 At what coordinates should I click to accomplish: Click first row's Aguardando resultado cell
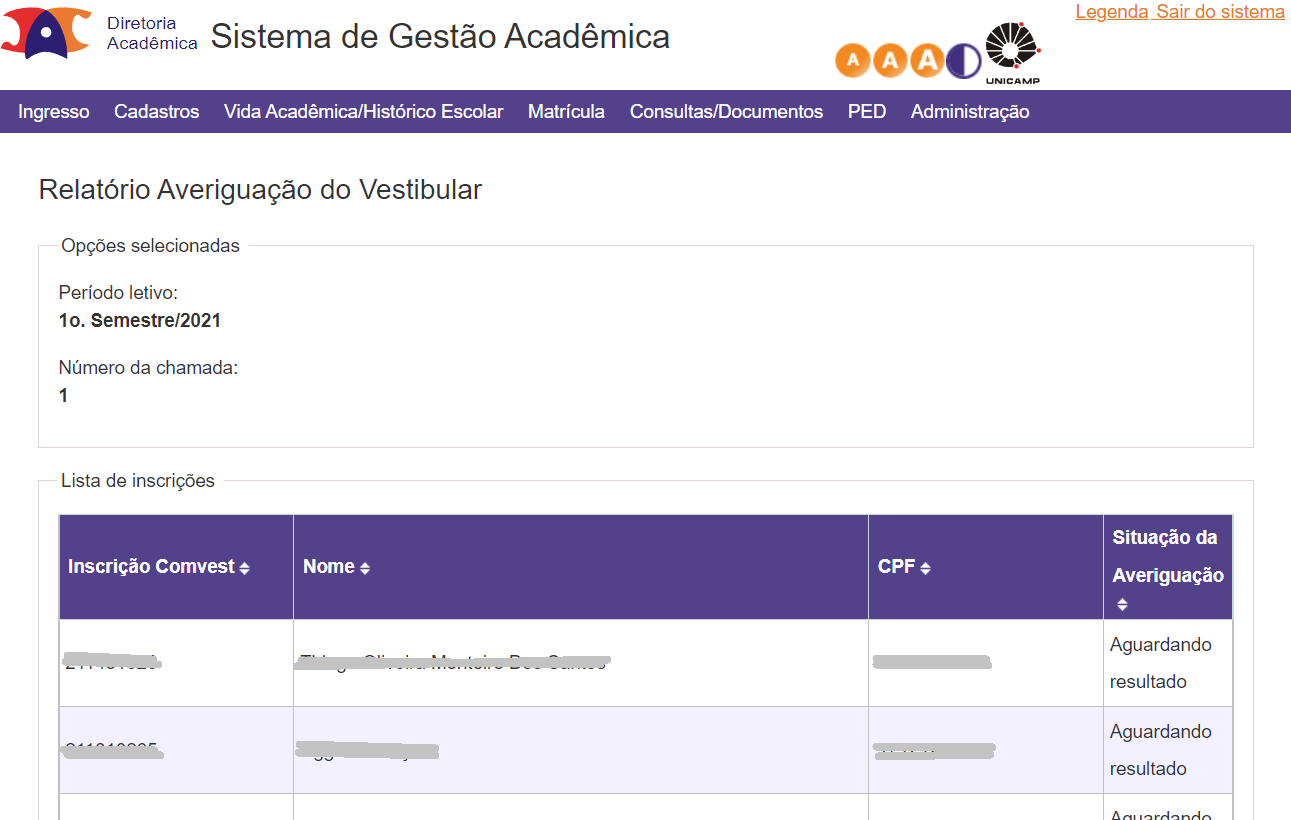pyautogui.click(x=1168, y=663)
